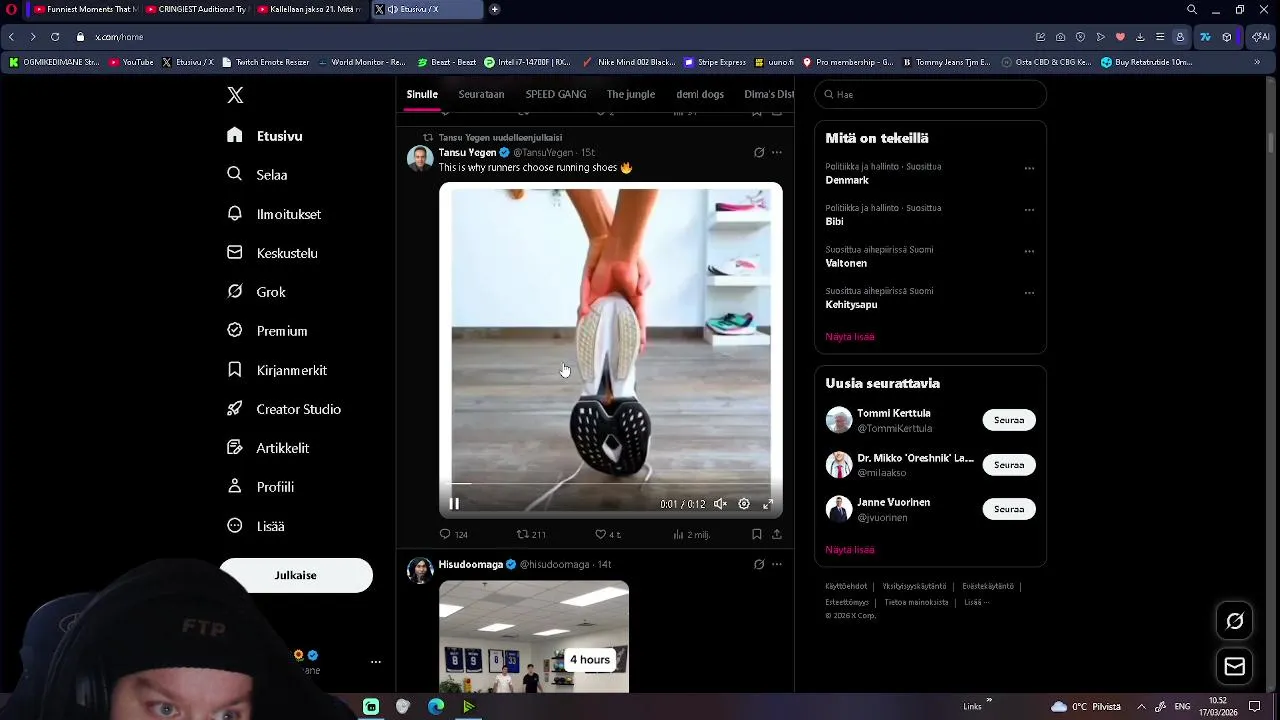Open floating messages envelope button
This screenshot has height=720, width=1280.
(x=1235, y=667)
